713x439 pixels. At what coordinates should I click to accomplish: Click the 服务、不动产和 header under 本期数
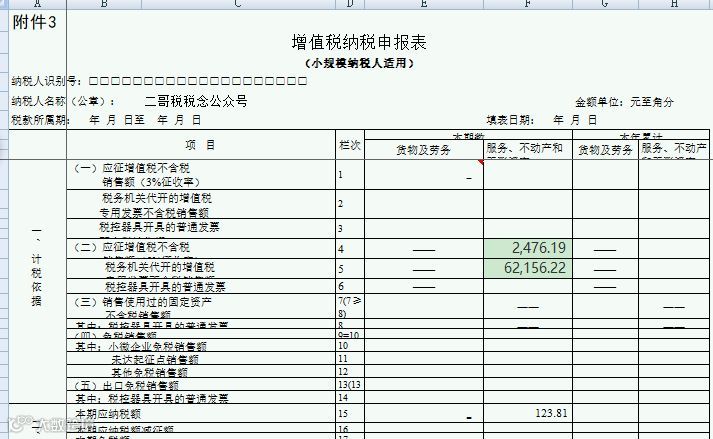(x=527, y=150)
